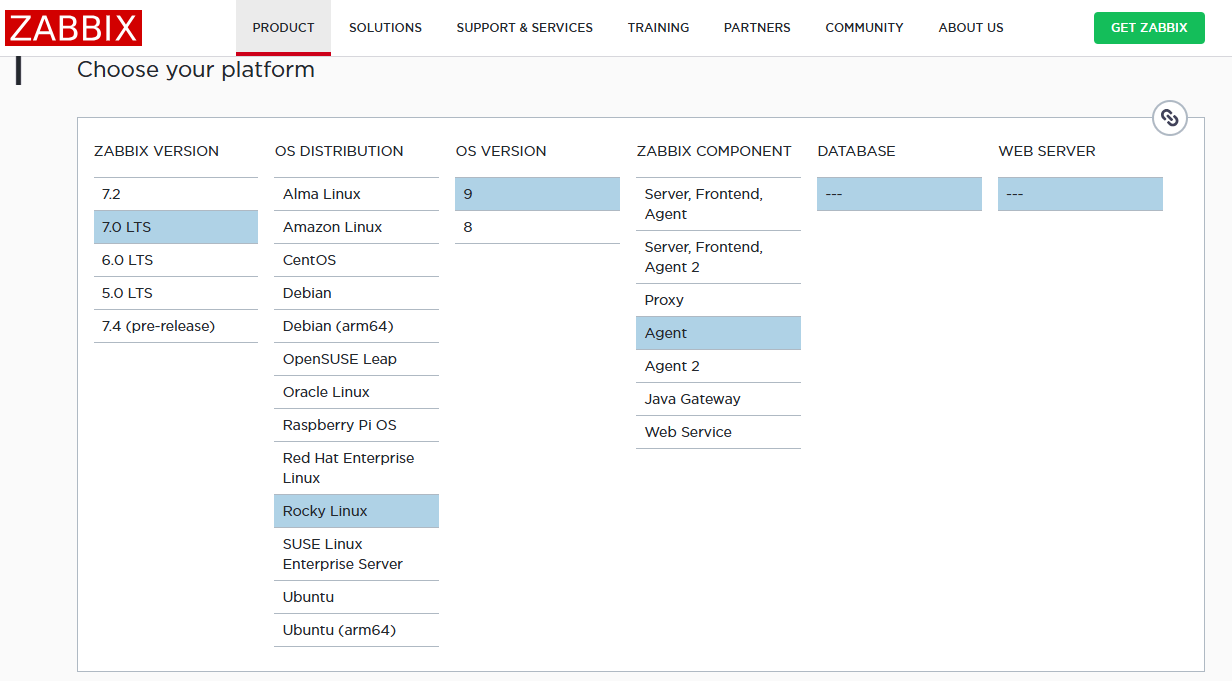Image resolution: width=1232 pixels, height=681 pixels.
Task: Click the 'Choose your platform' heading
Action: click(x=196, y=70)
